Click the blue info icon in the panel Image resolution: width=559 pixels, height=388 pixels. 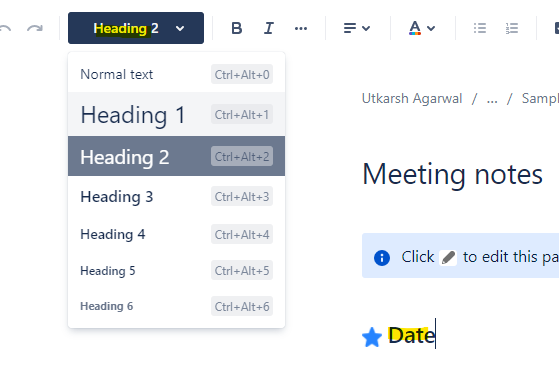pyautogui.click(x=382, y=257)
